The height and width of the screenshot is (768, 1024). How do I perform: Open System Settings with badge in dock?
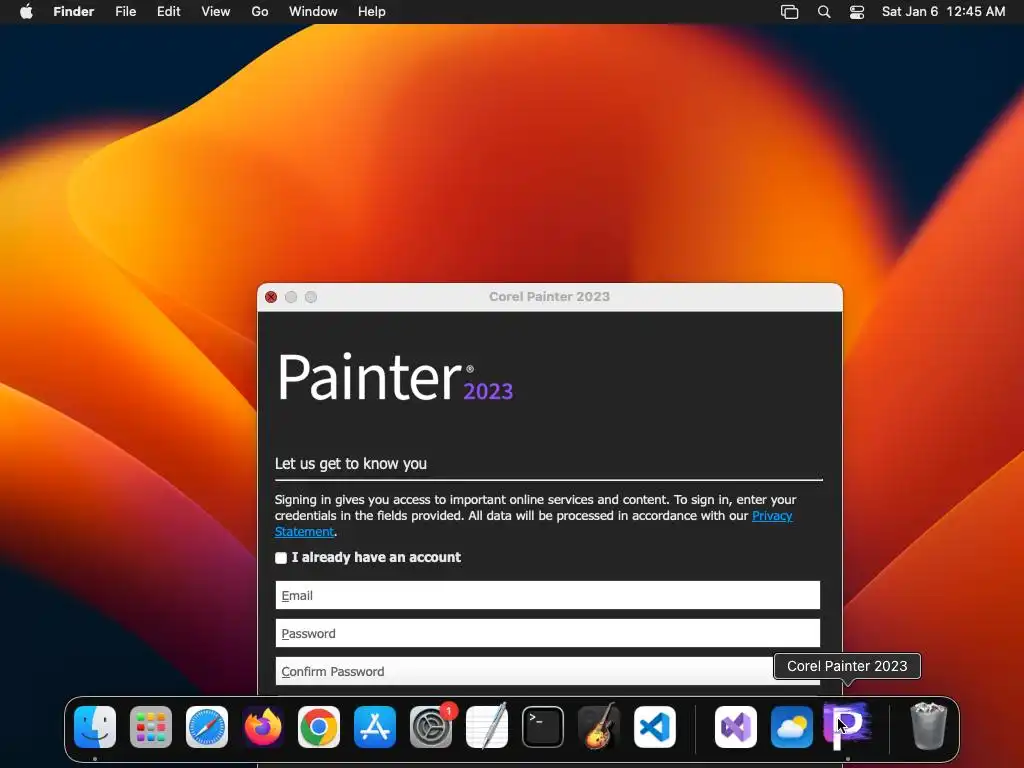pos(431,727)
